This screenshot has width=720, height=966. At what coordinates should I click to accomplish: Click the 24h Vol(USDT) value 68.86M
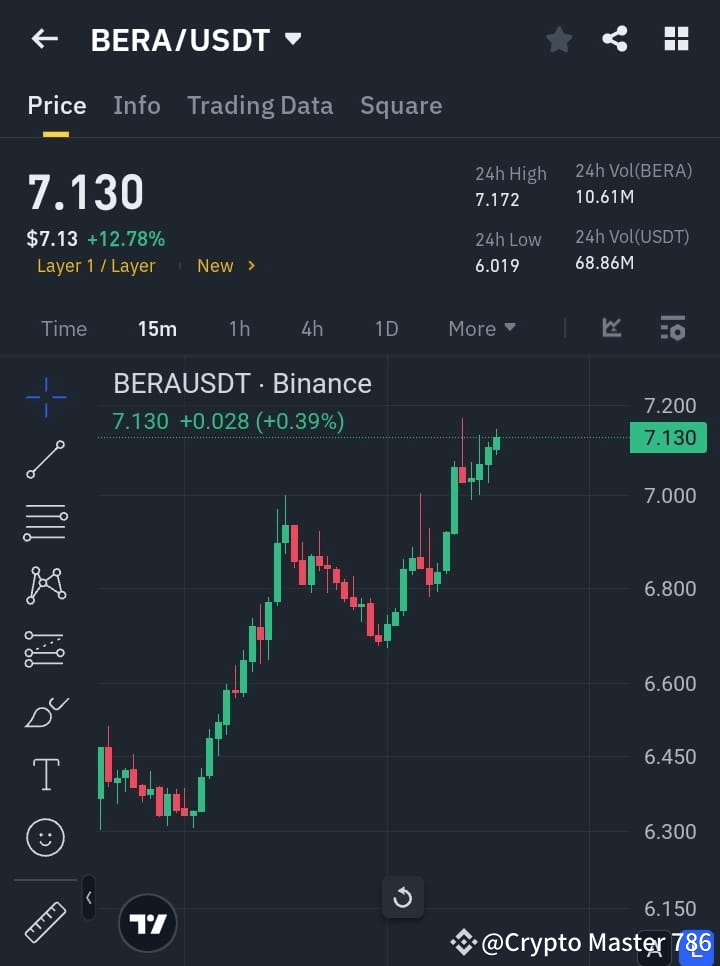point(605,263)
